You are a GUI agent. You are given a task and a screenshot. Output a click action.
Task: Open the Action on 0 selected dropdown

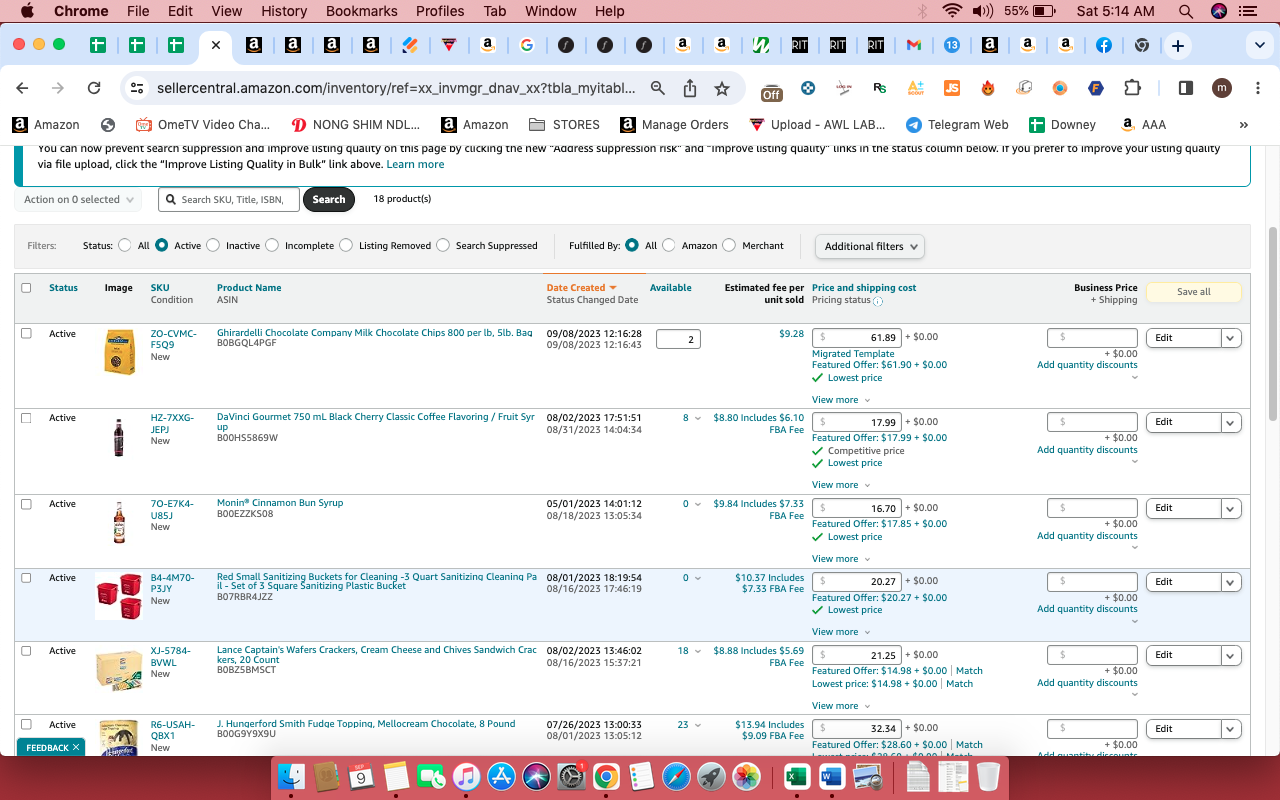coord(78,200)
